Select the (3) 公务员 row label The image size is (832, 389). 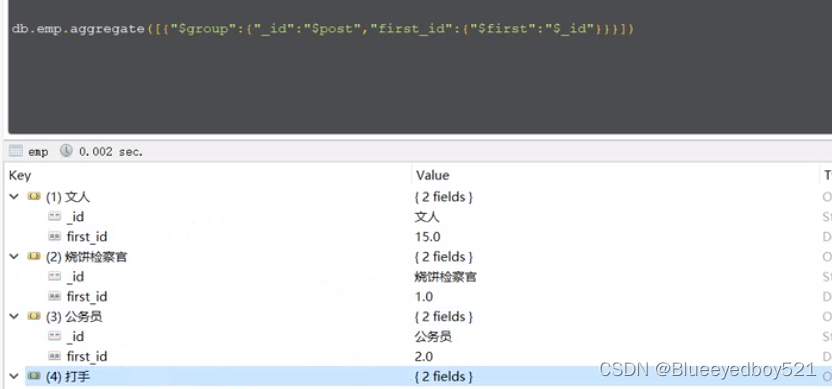point(74,317)
